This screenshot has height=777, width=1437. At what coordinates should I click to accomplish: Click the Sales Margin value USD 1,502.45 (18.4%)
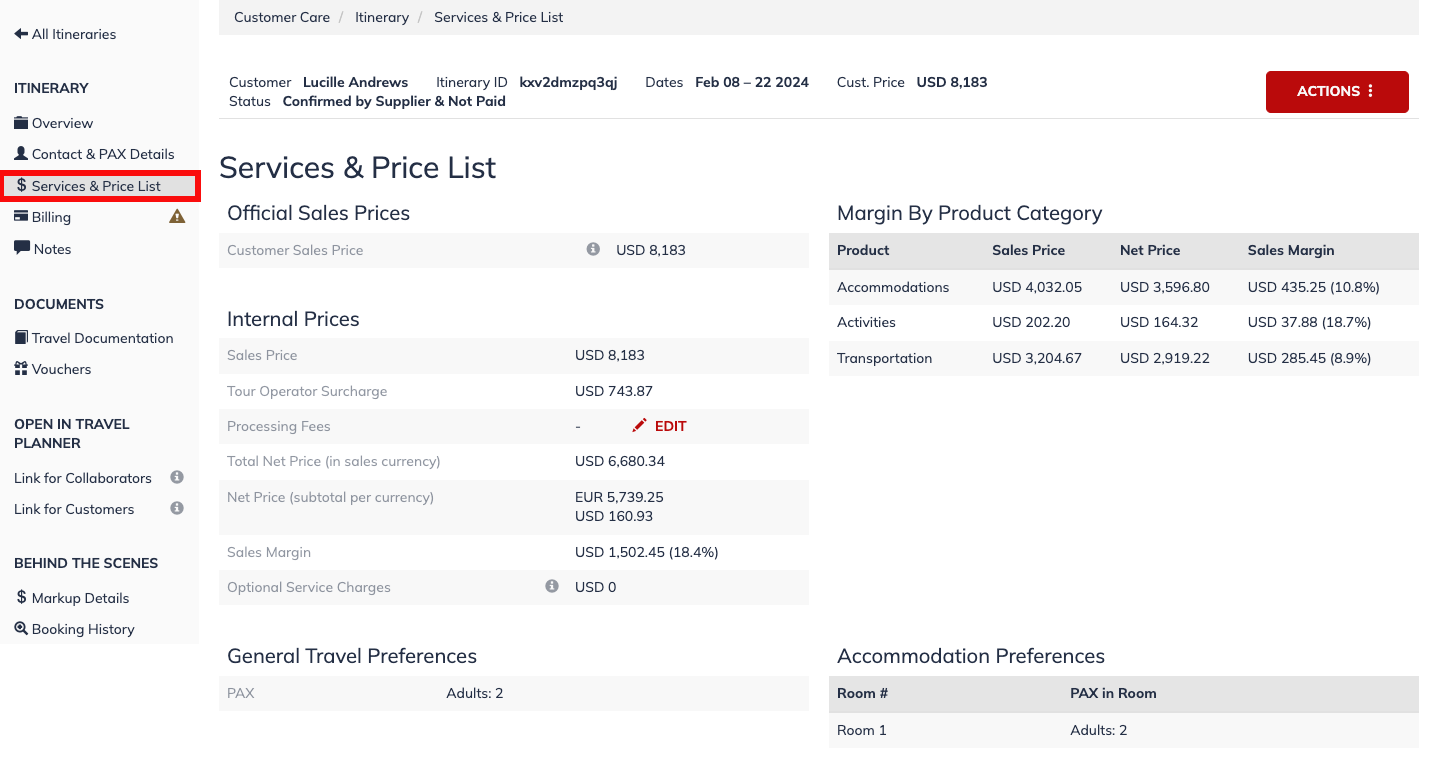647,552
